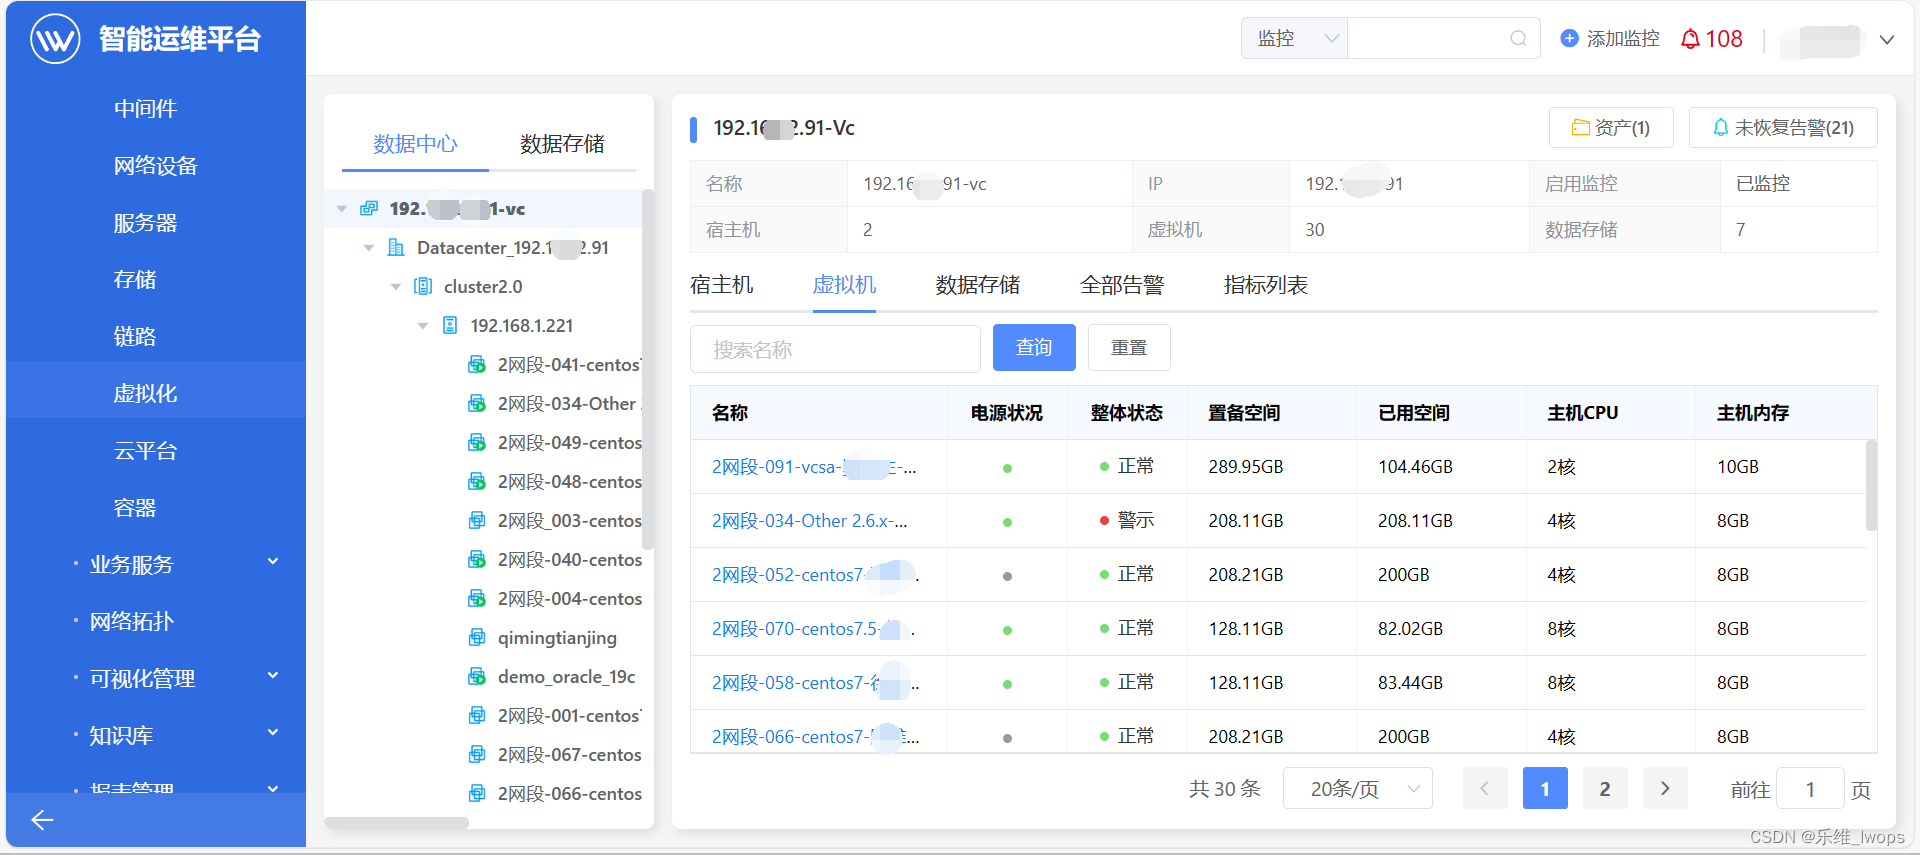Click bell icon in 未恢复告警(21) button
The height and width of the screenshot is (855, 1920).
point(1720,127)
